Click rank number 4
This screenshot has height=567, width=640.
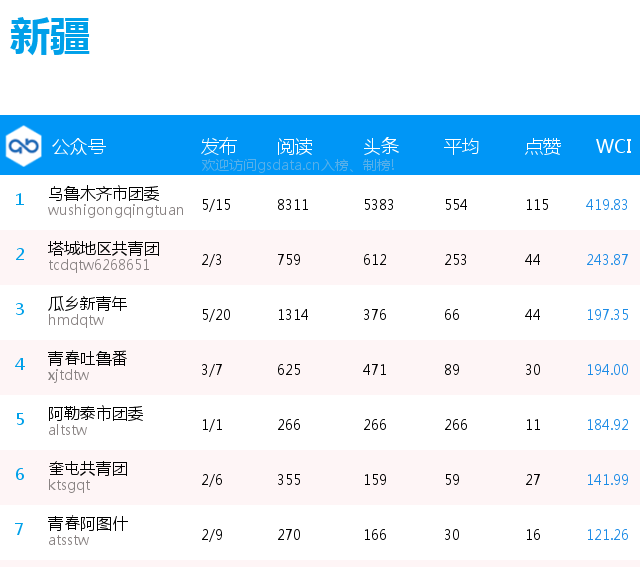[x=20, y=365]
